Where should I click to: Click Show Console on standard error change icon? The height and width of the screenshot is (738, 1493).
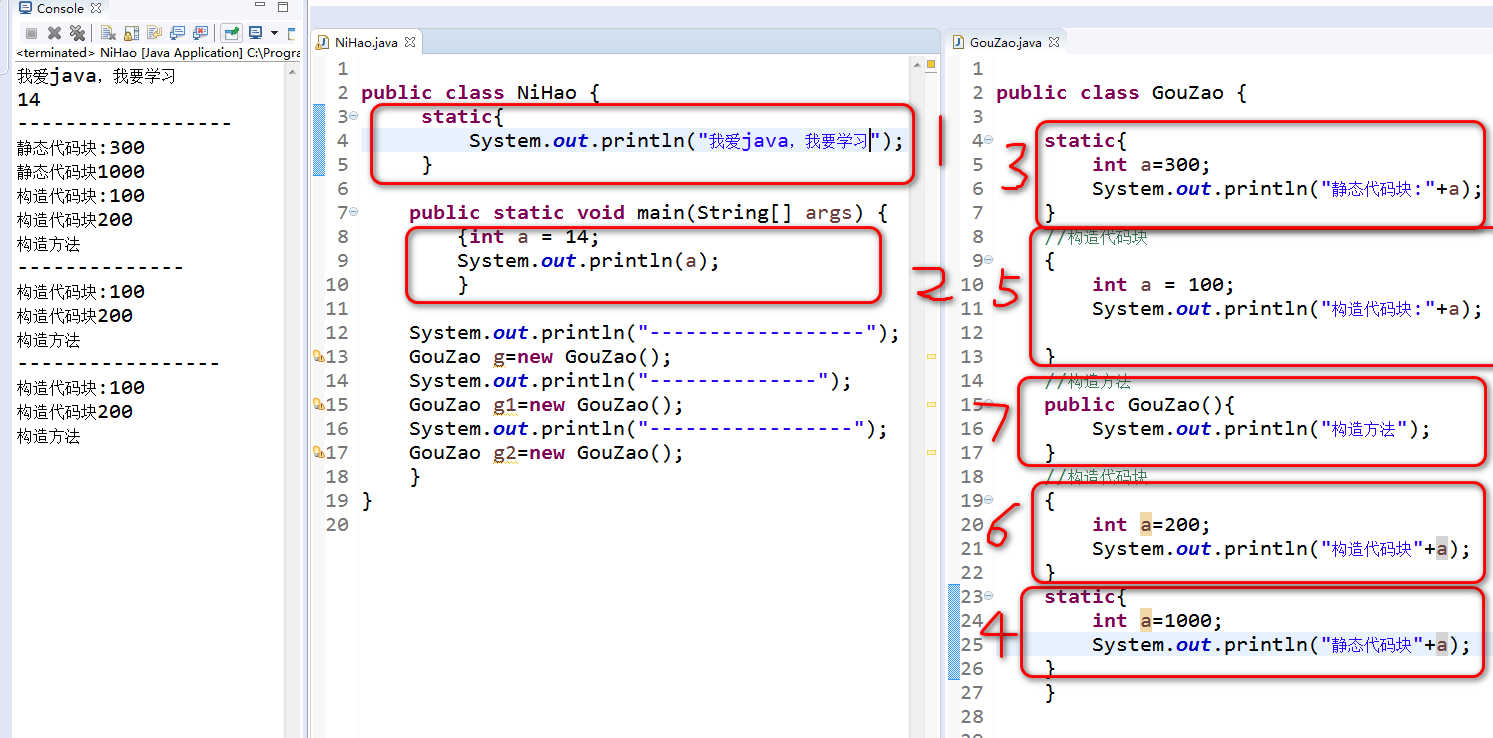tap(201, 33)
